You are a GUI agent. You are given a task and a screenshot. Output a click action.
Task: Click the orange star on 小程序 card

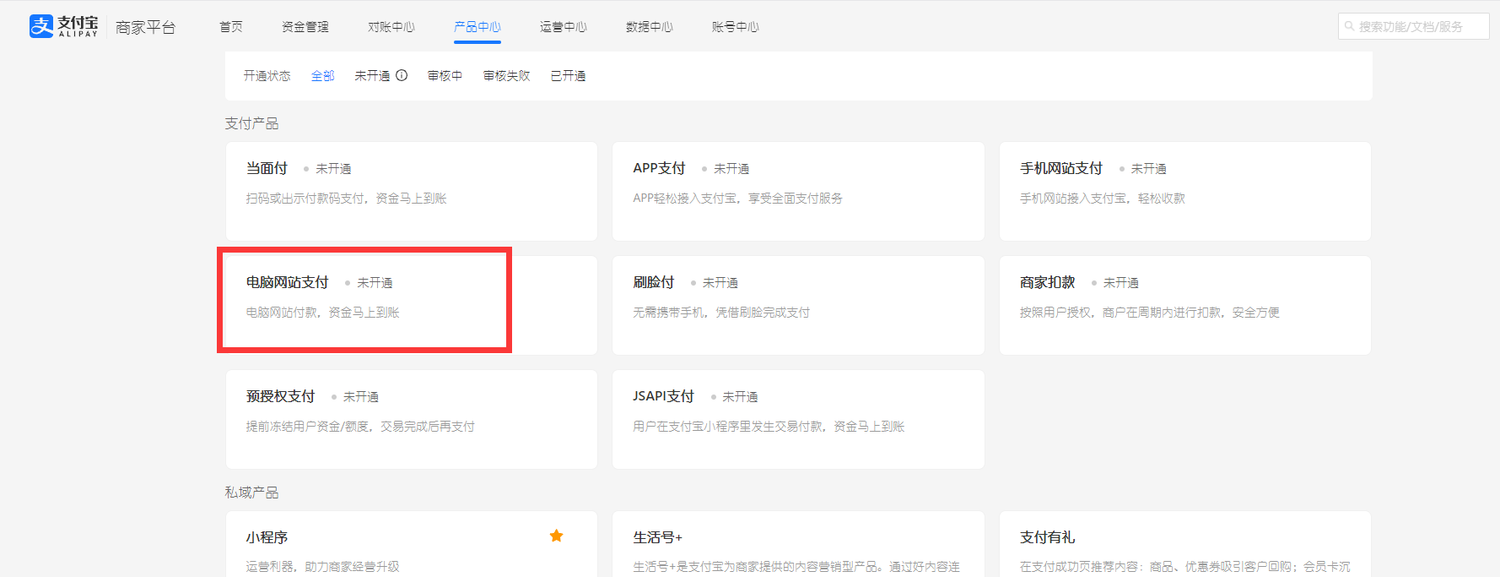click(556, 536)
